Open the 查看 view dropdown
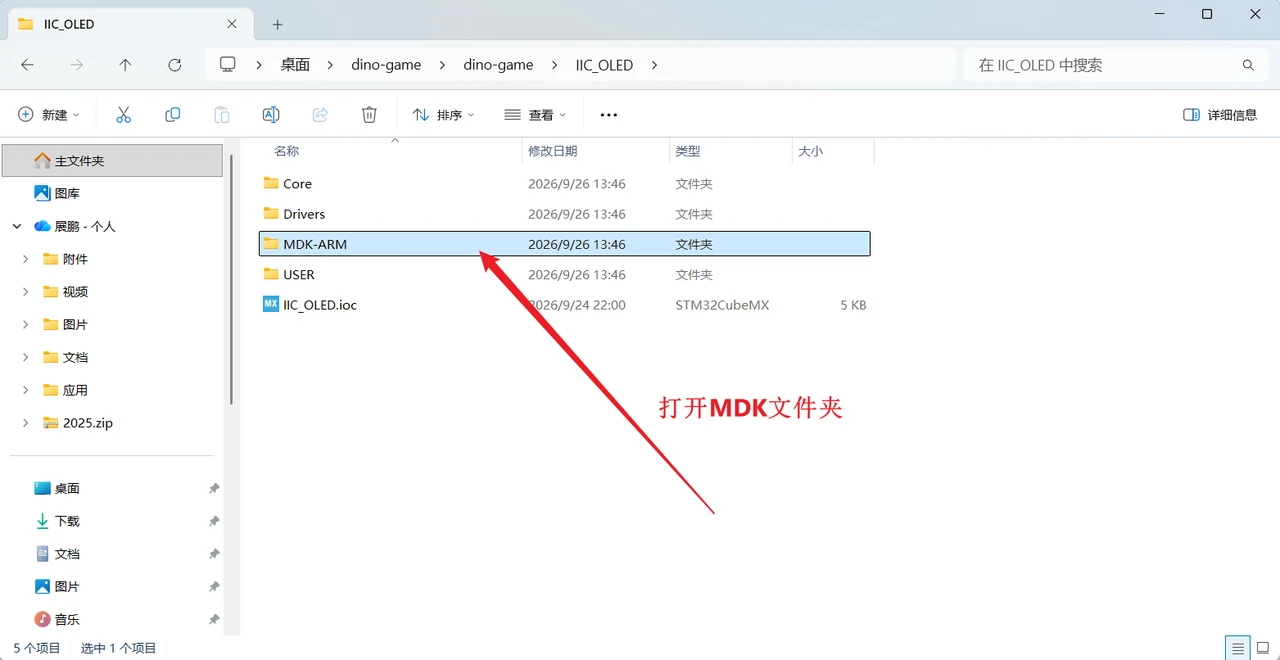 coord(535,115)
